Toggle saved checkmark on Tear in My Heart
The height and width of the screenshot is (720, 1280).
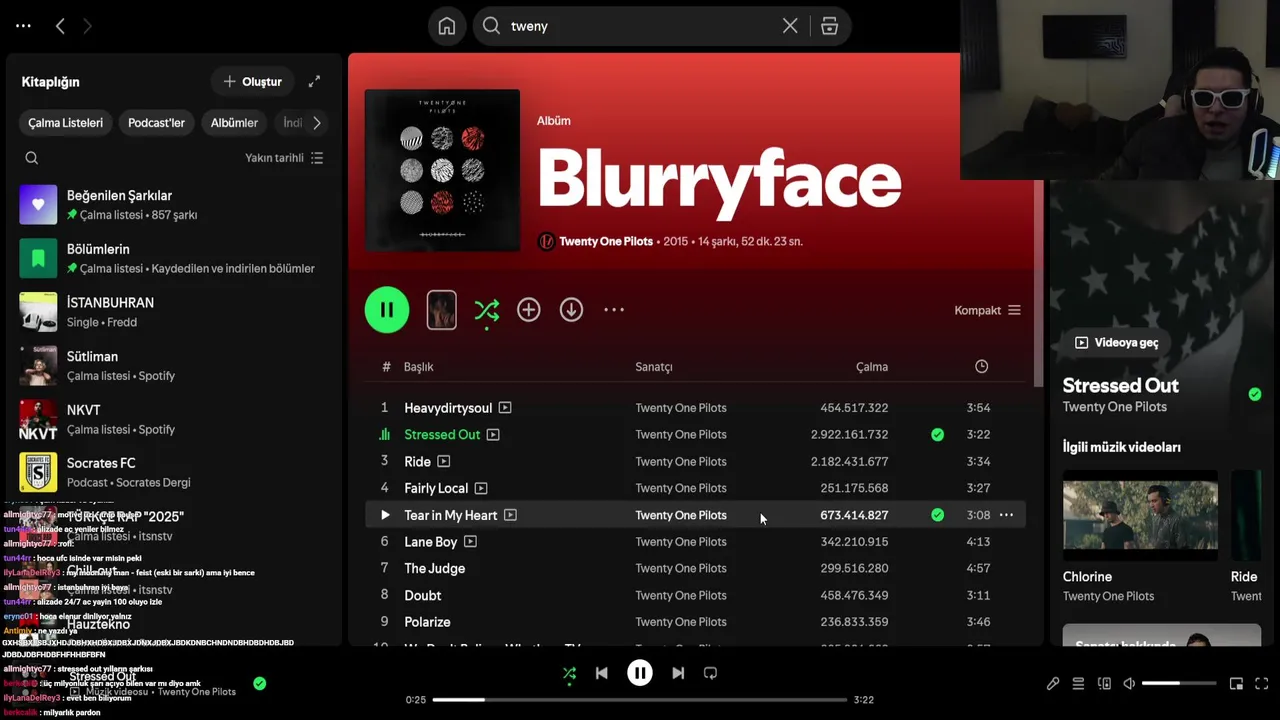(x=937, y=515)
